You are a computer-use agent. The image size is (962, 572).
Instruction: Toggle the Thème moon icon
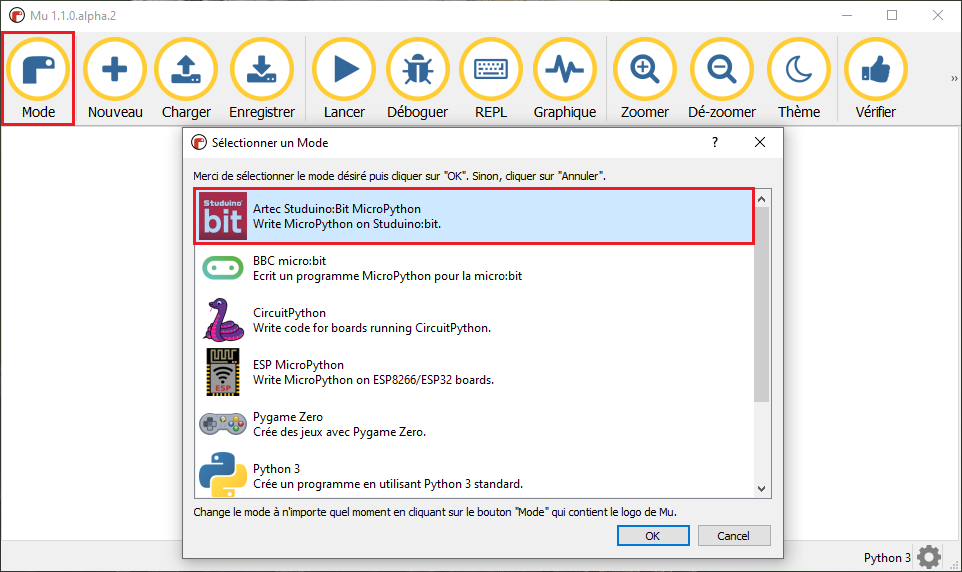point(799,79)
